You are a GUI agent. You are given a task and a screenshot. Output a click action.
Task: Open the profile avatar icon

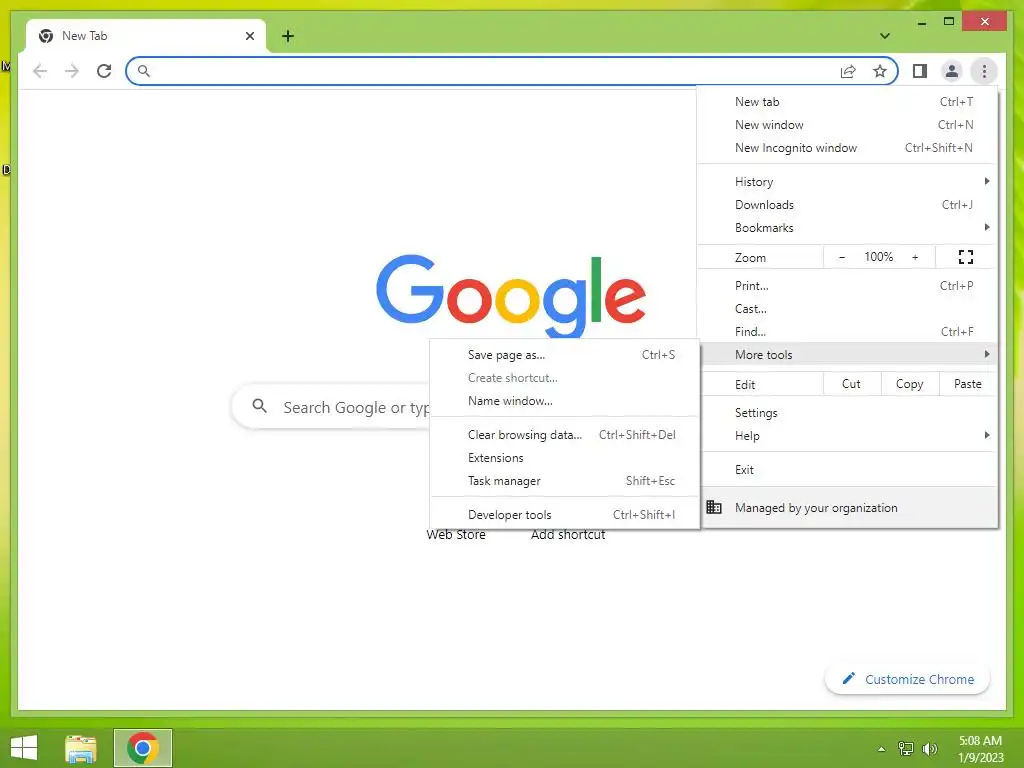(952, 71)
